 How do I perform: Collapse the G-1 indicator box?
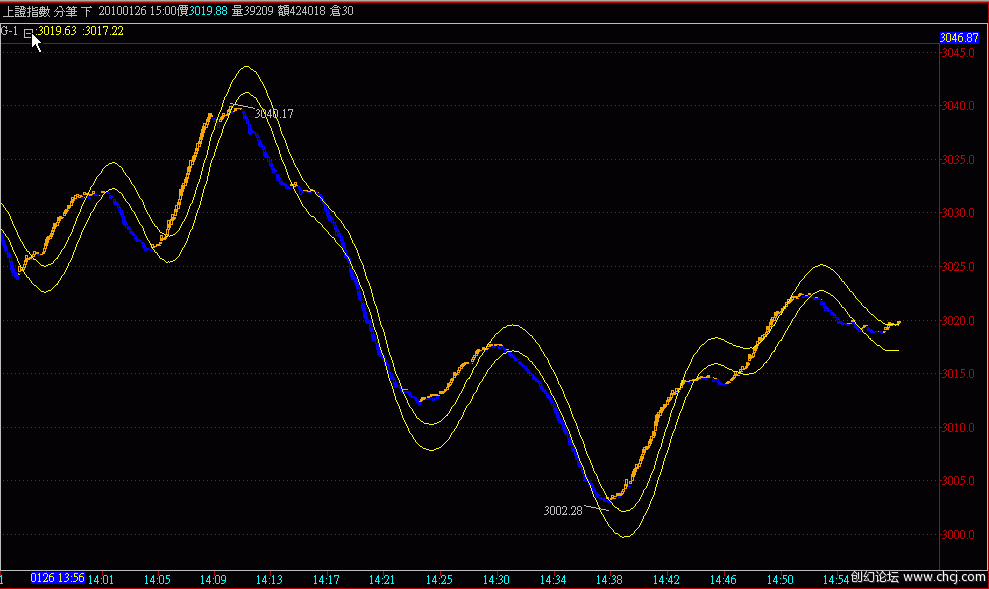[28, 32]
